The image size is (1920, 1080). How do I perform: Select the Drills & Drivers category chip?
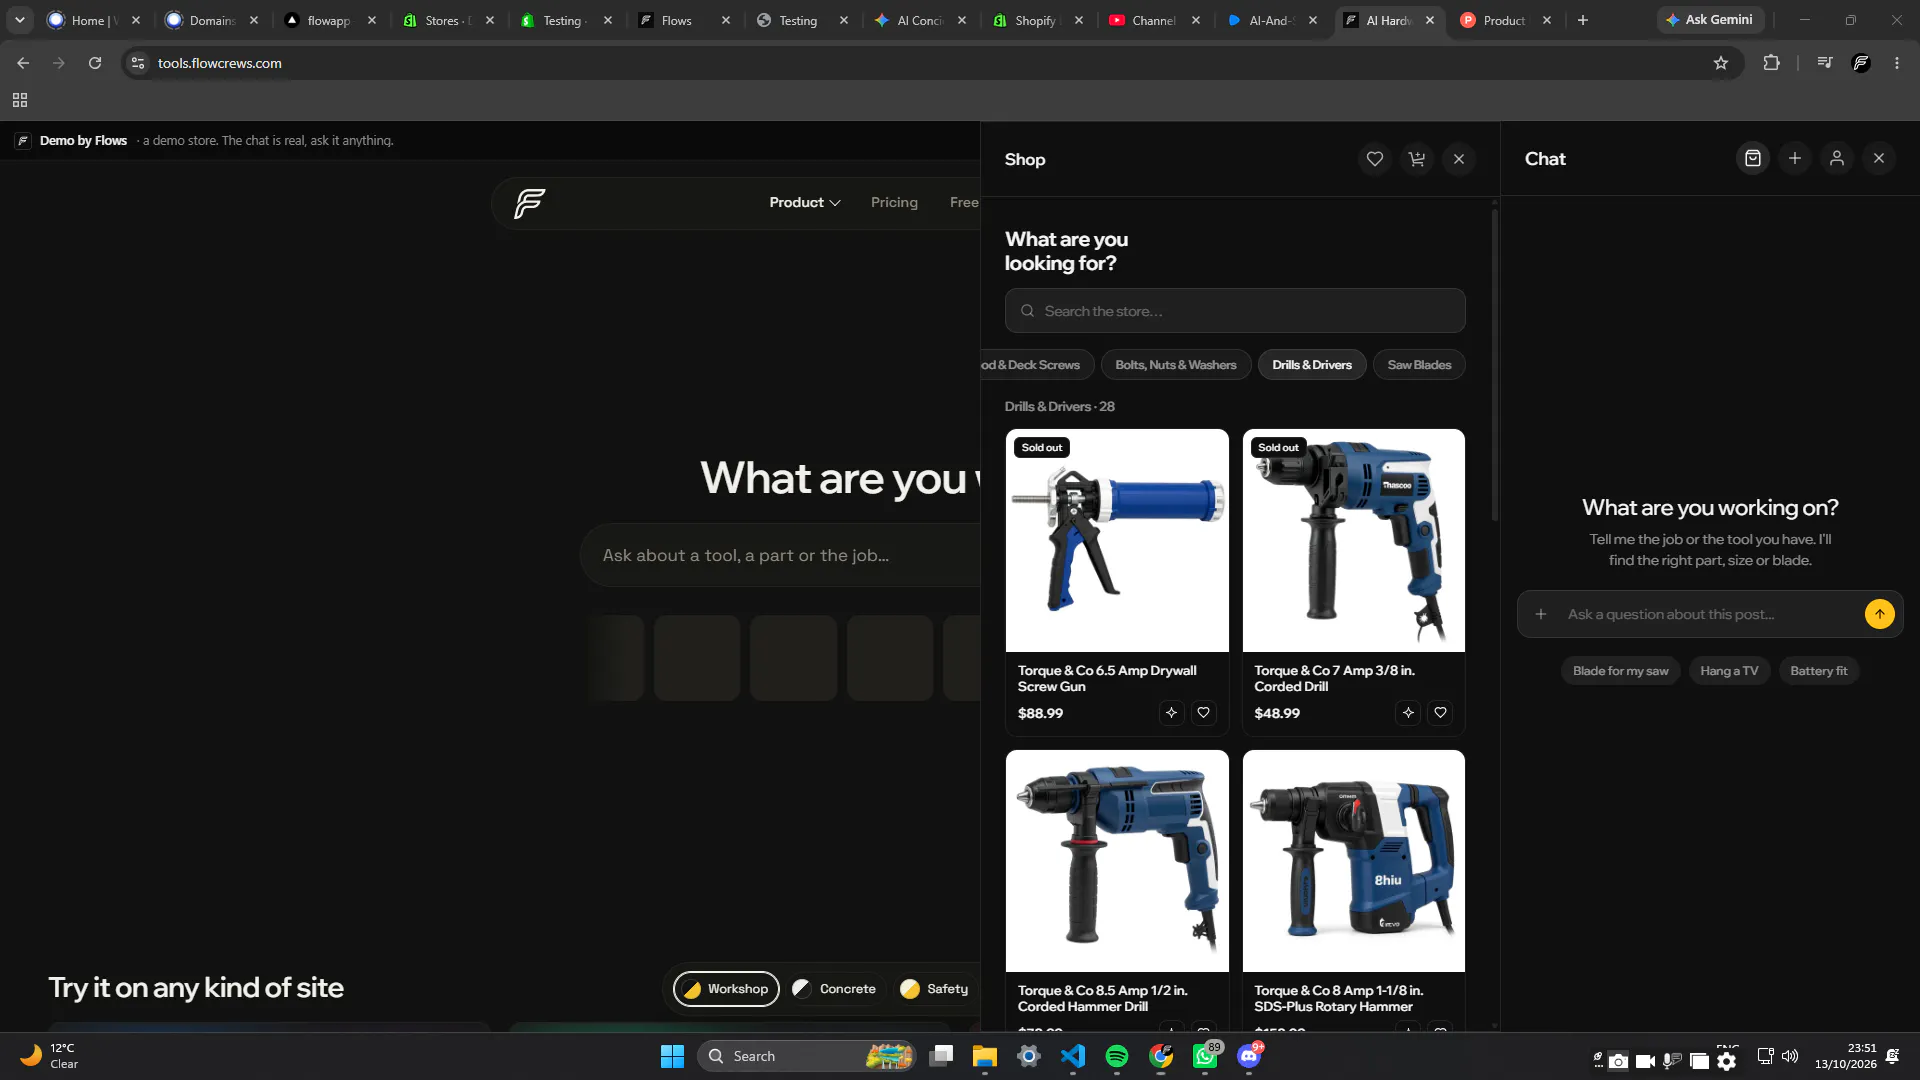(1312, 365)
